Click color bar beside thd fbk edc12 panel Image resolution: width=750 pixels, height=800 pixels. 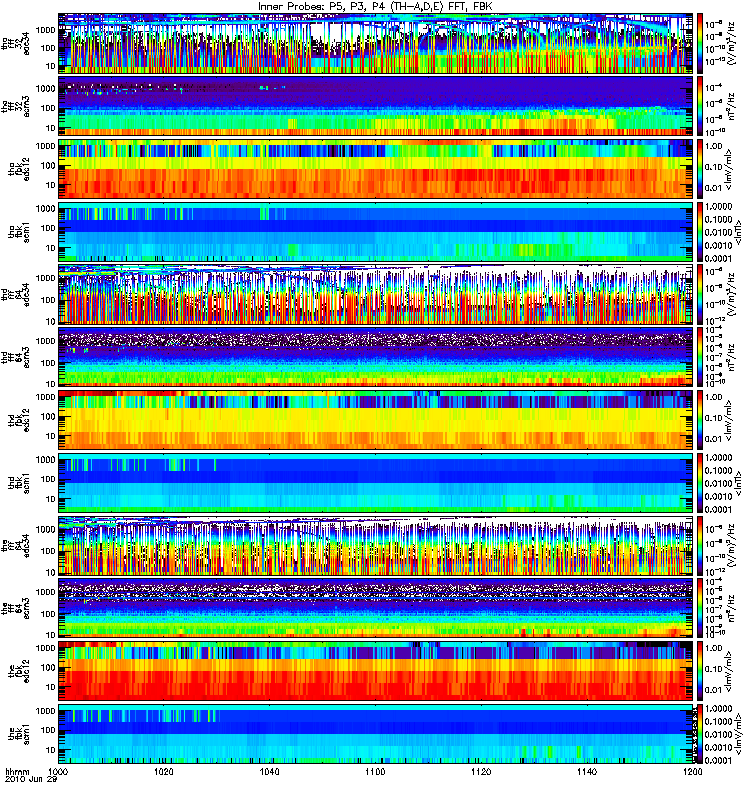point(700,420)
